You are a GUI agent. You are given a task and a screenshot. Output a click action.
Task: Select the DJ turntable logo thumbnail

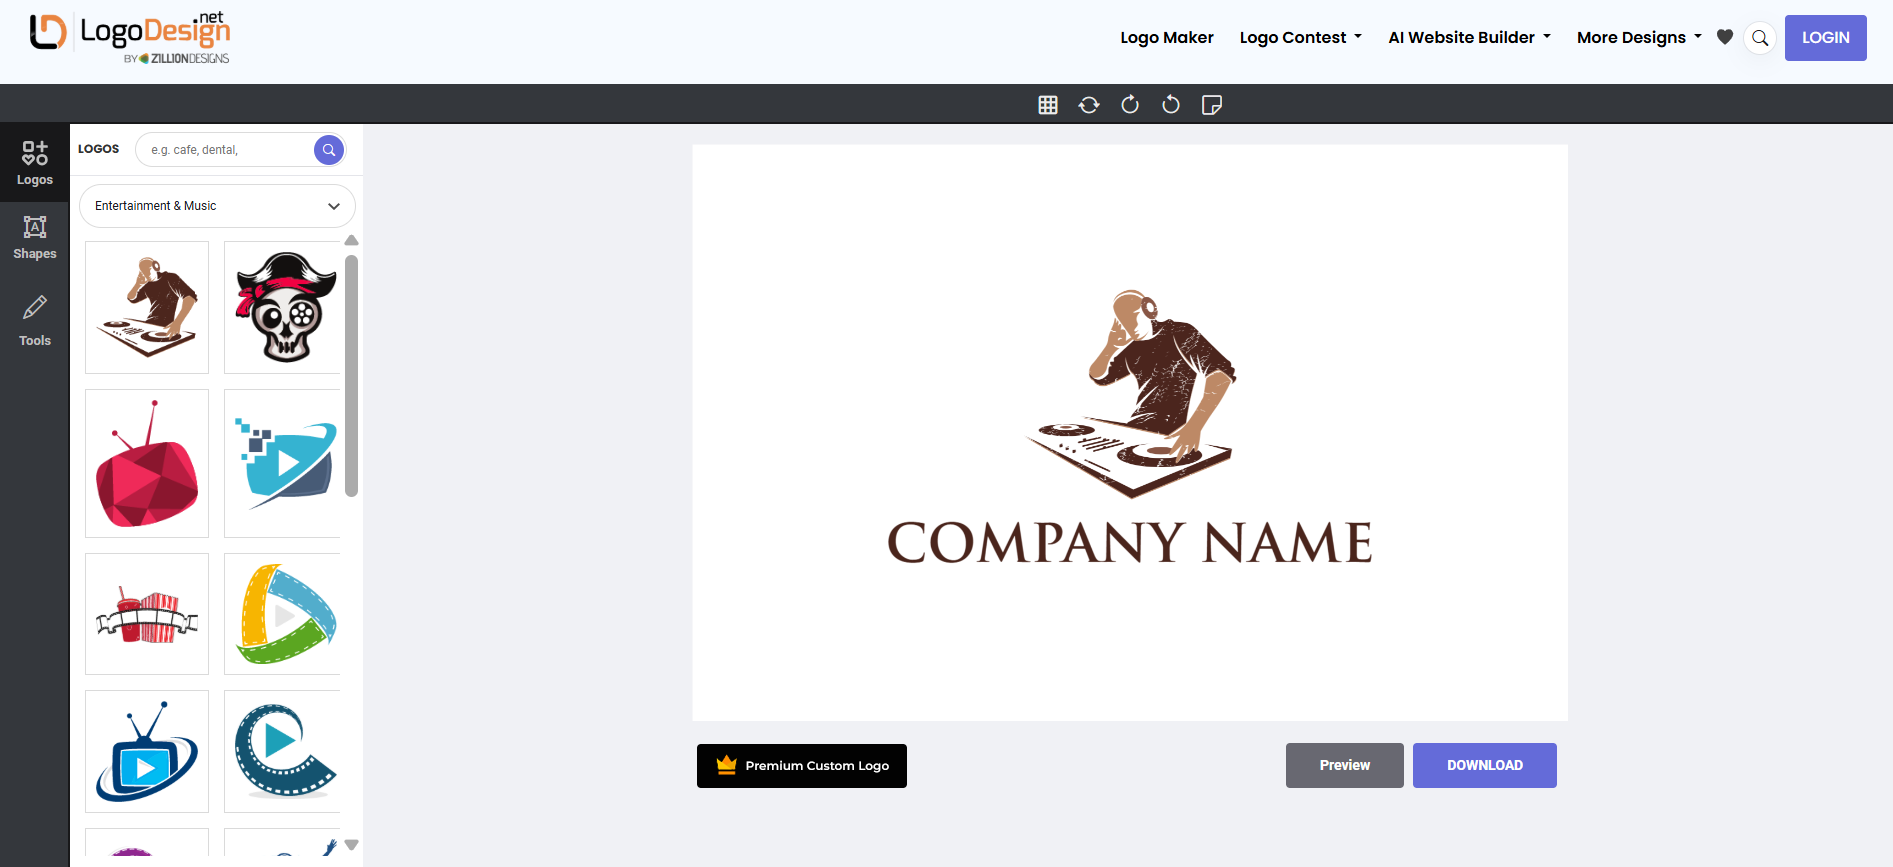pos(147,307)
